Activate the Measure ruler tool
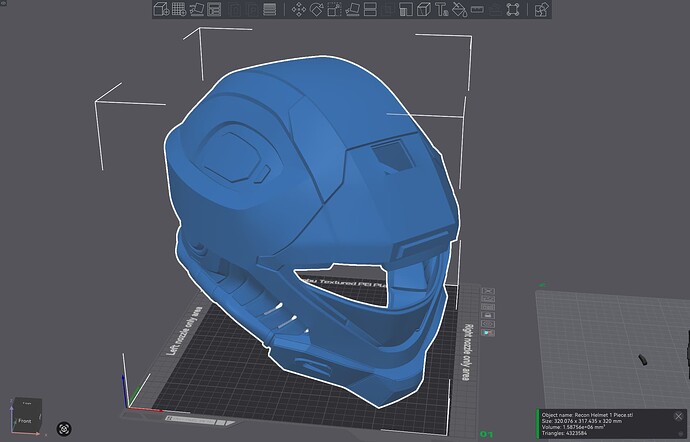The image size is (690, 442). click(x=477, y=9)
